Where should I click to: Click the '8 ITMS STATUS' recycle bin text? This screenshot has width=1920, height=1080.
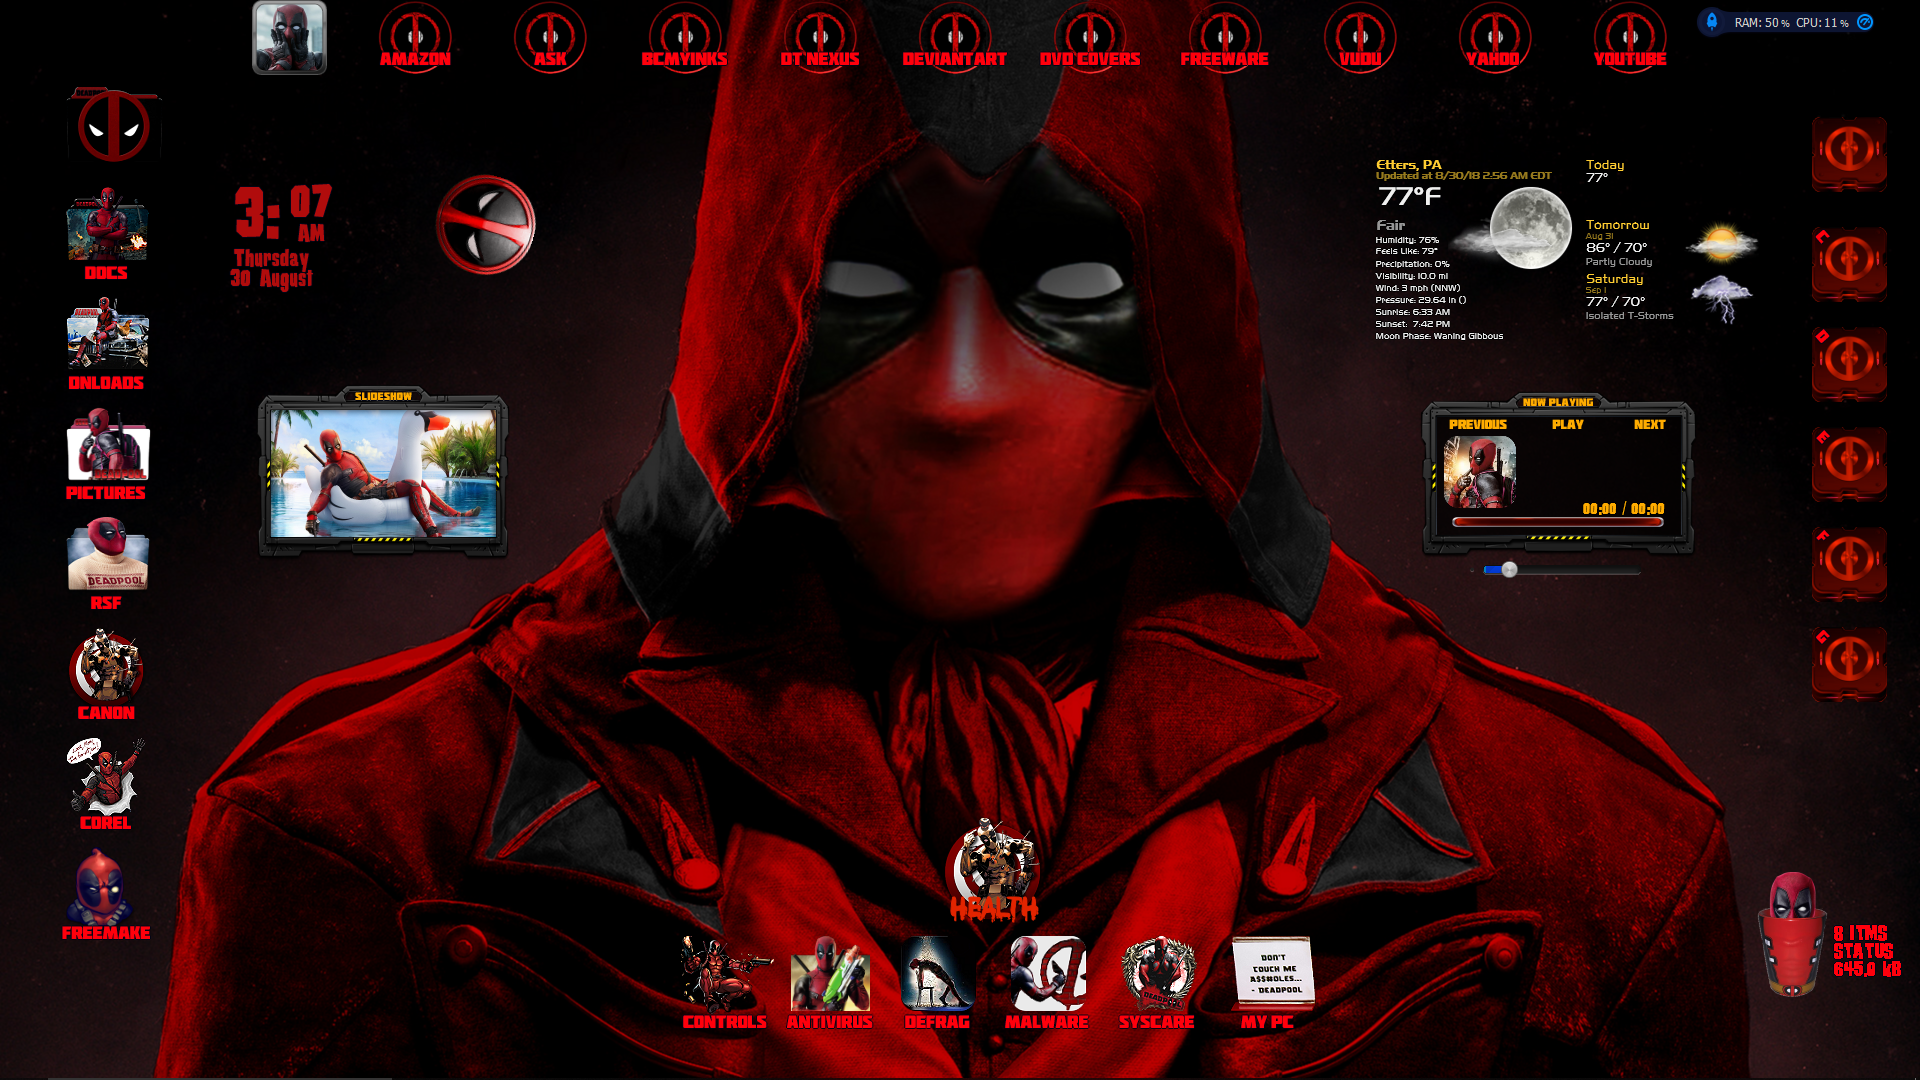point(1866,951)
